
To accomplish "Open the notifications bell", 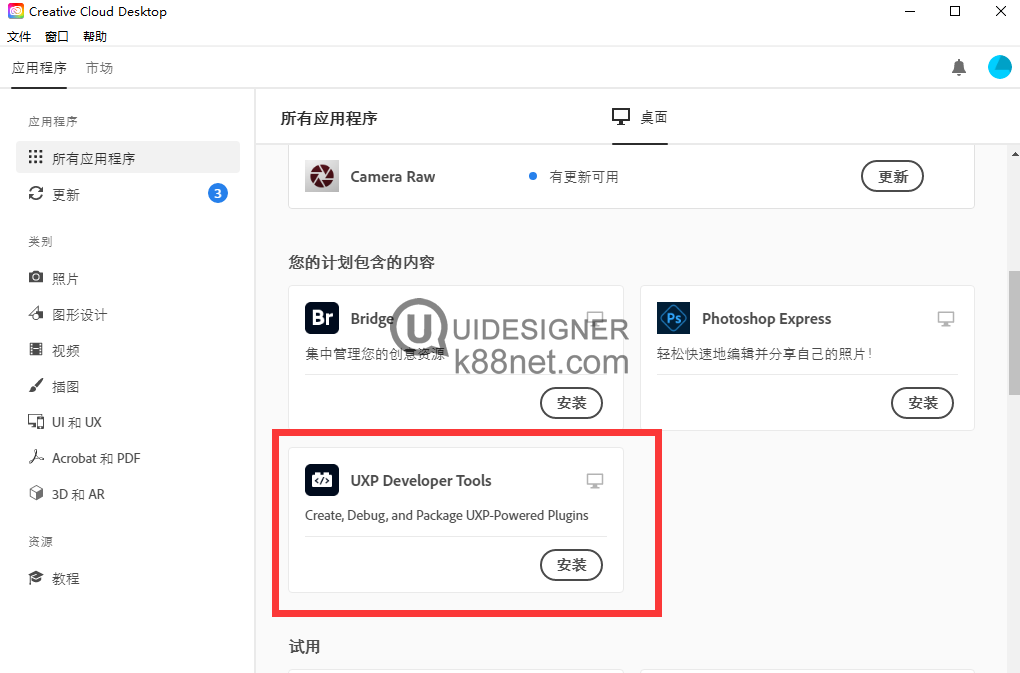I will 958,67.
